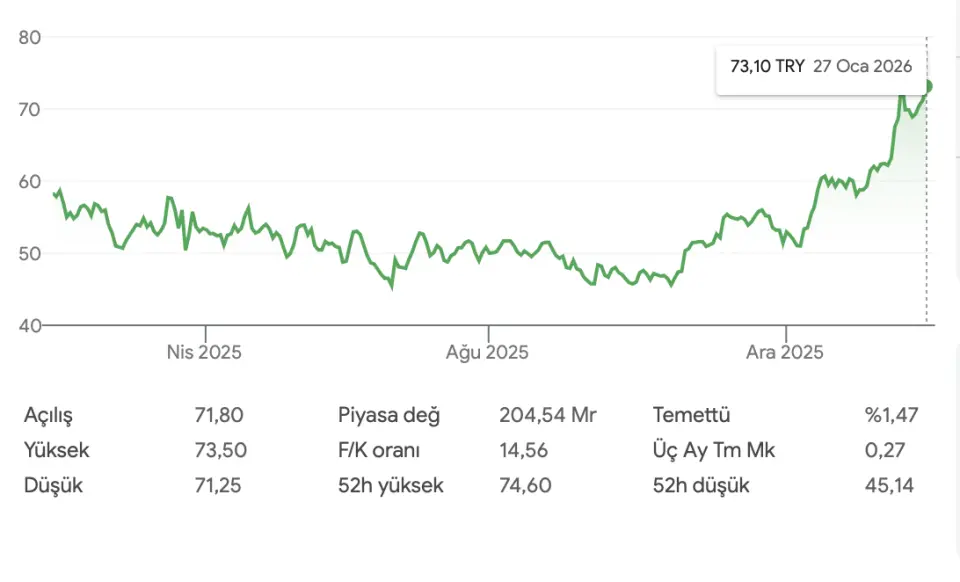
Task: Select the Açılış label
Action: coord(48,415)
